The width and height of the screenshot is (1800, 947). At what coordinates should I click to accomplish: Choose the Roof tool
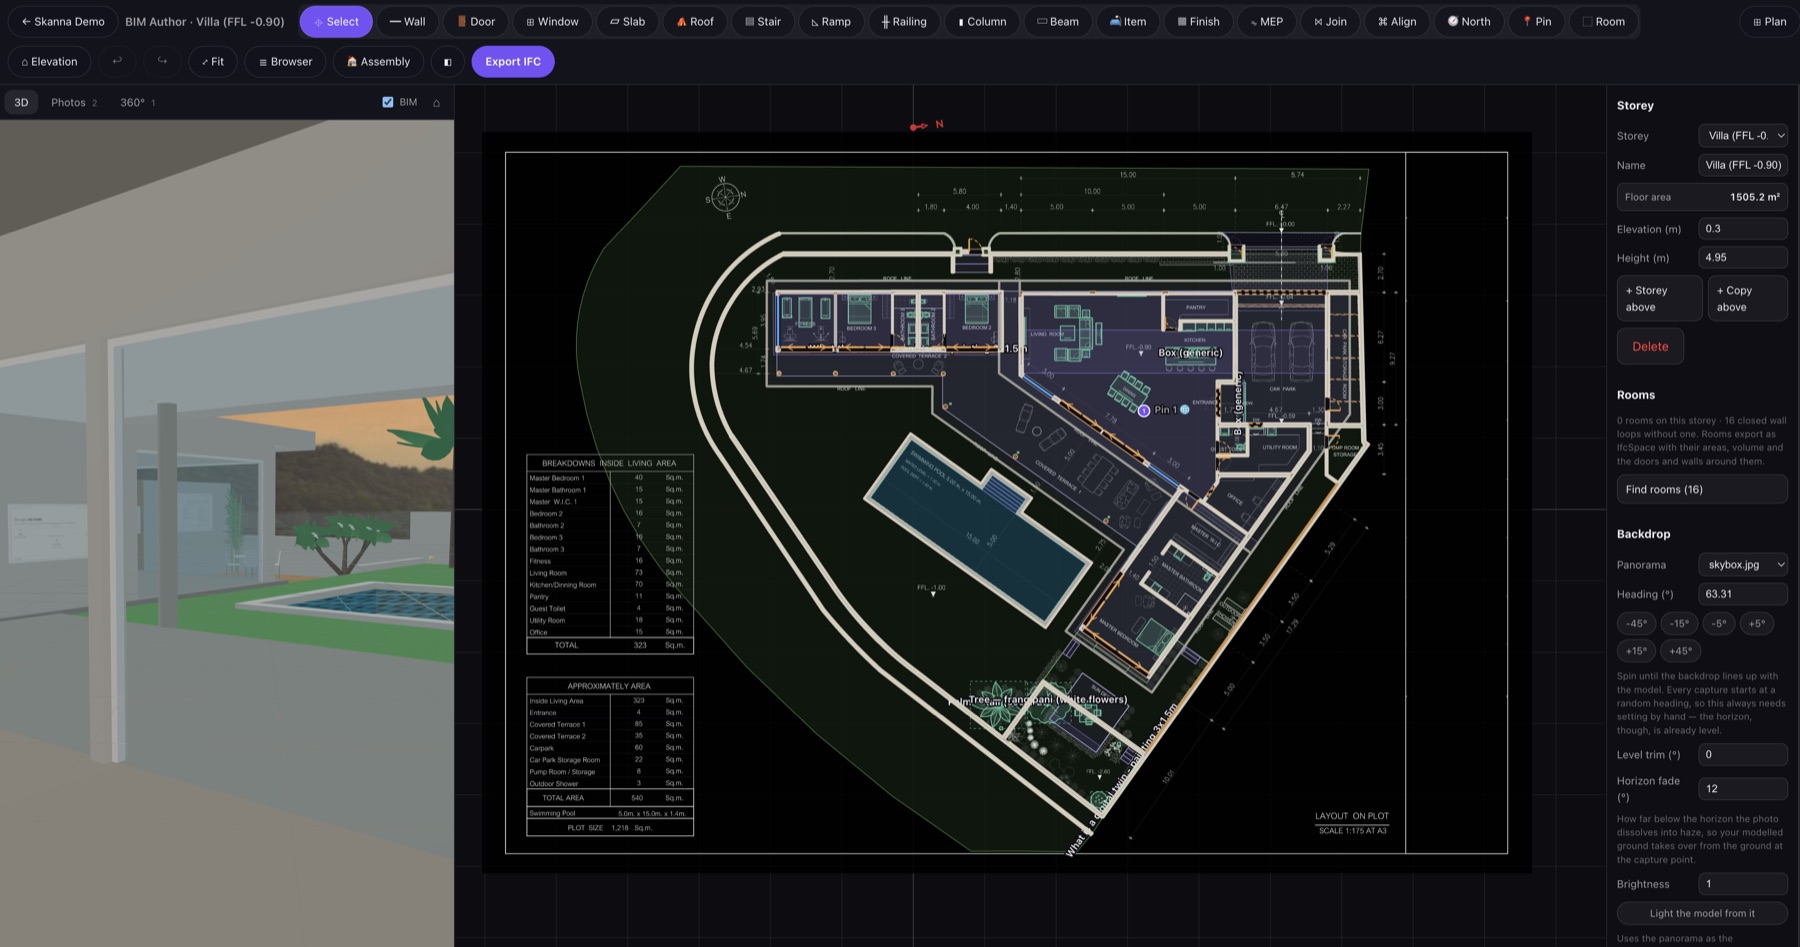695,21
